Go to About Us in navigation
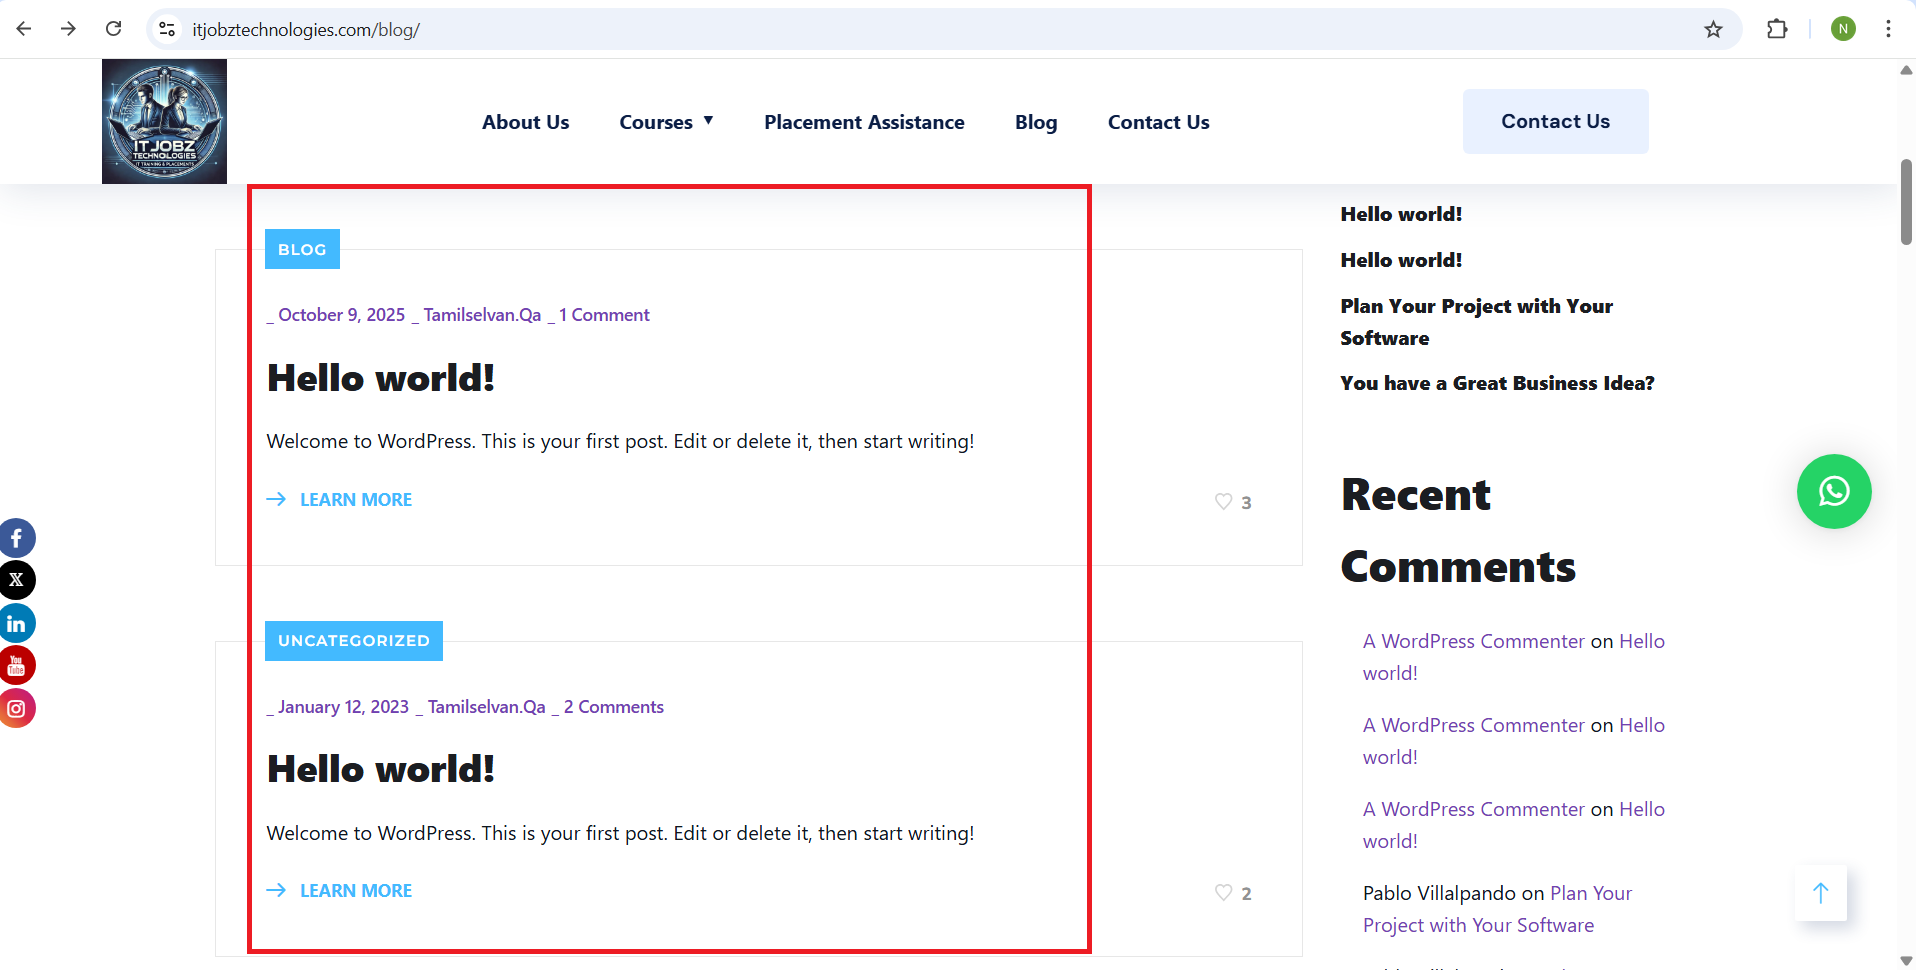This screenshot has width=1916, height=970. coord(525,122)
